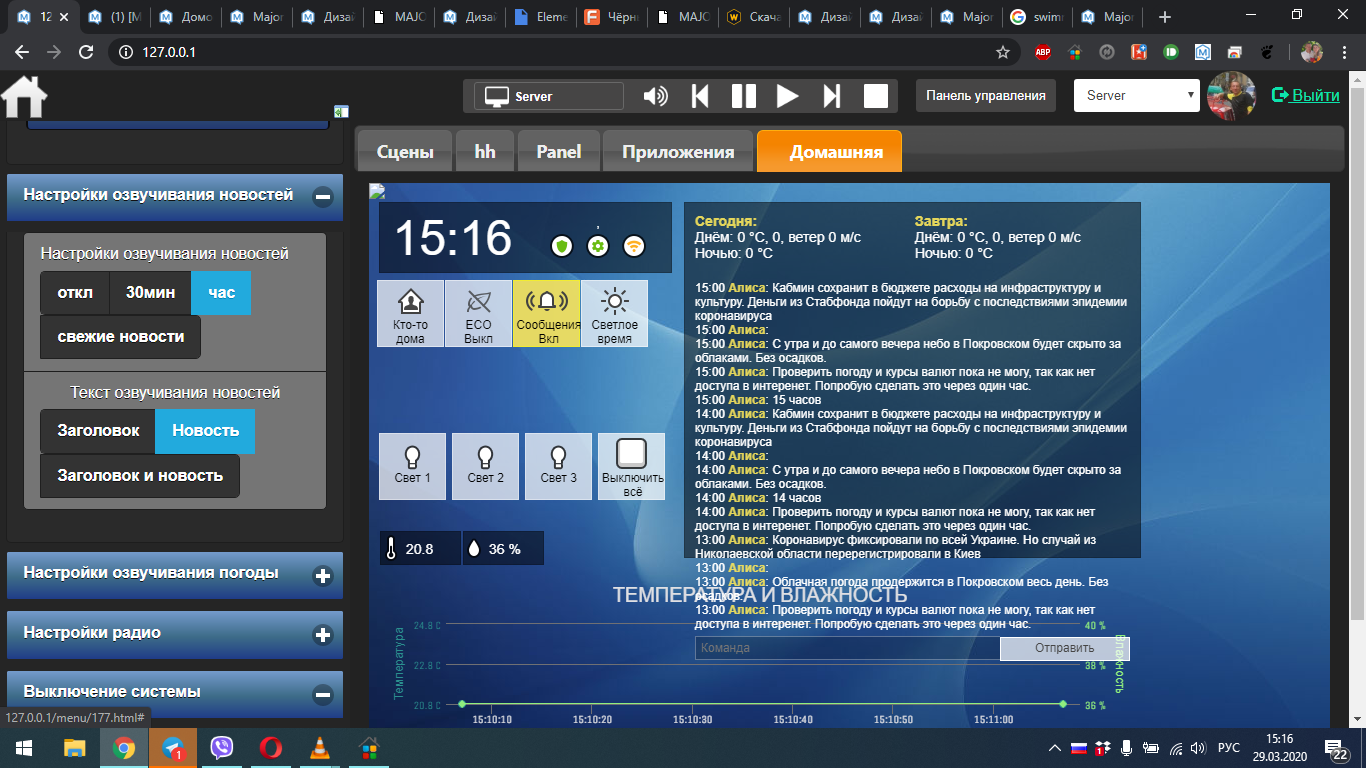
Task: Mute sound with the speaker icon
Action: (655, 96)
